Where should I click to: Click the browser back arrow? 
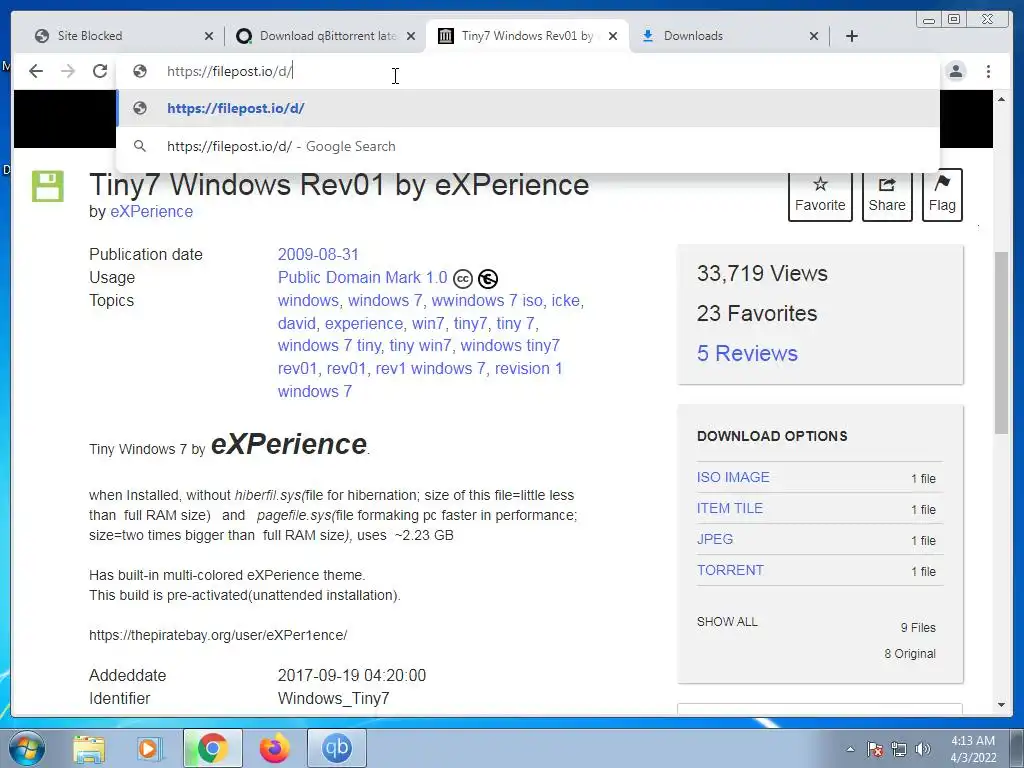(x=36, y=71)
